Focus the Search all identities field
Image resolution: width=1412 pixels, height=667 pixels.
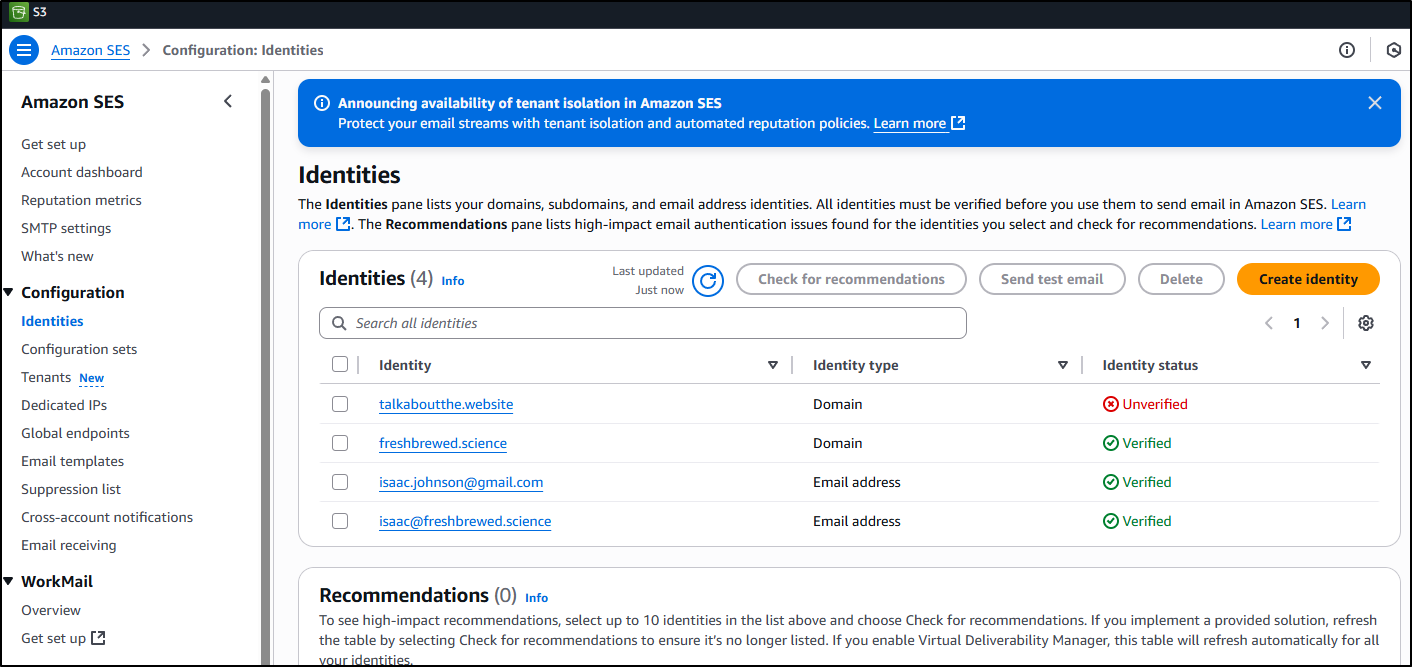coord(643,323)
